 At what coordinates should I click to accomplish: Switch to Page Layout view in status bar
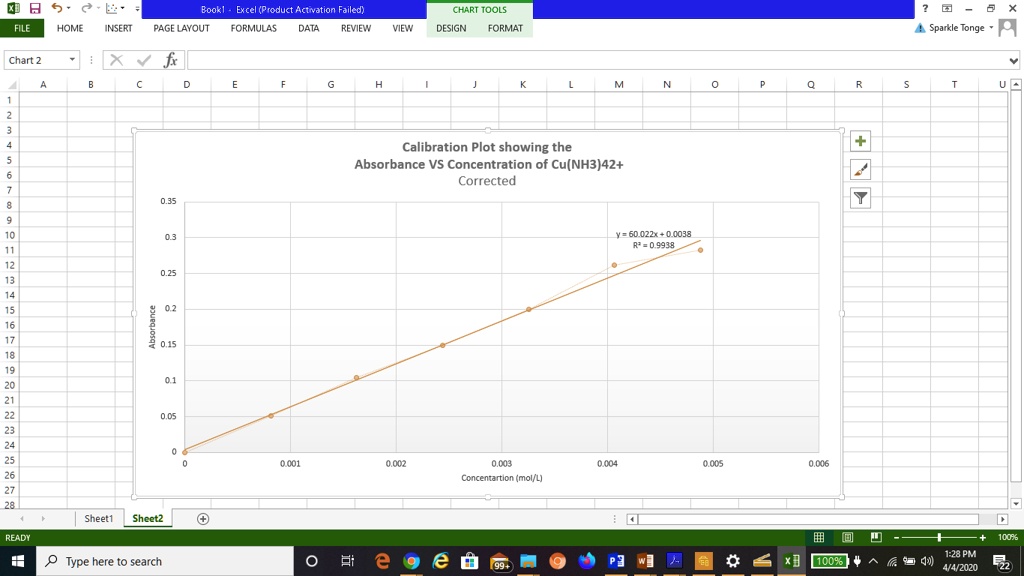tap(848, 537)
